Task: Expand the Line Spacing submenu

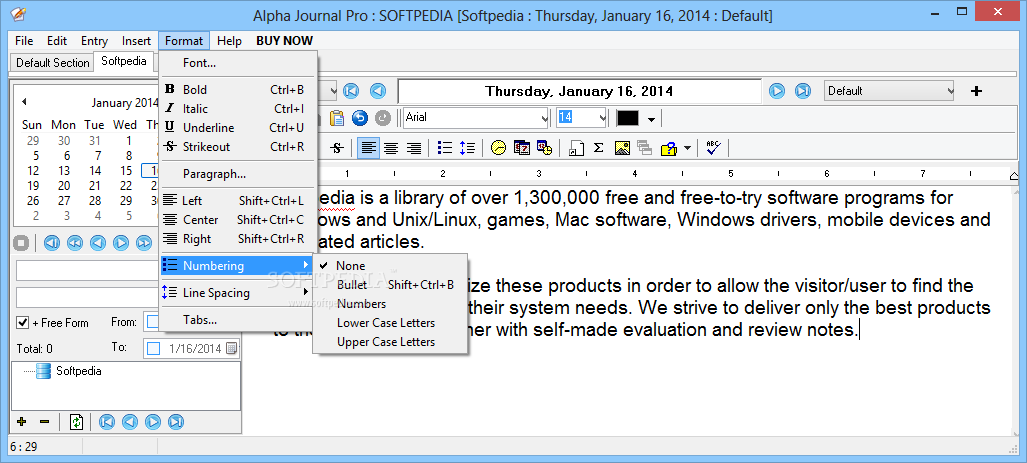Action: coord(238,293)
